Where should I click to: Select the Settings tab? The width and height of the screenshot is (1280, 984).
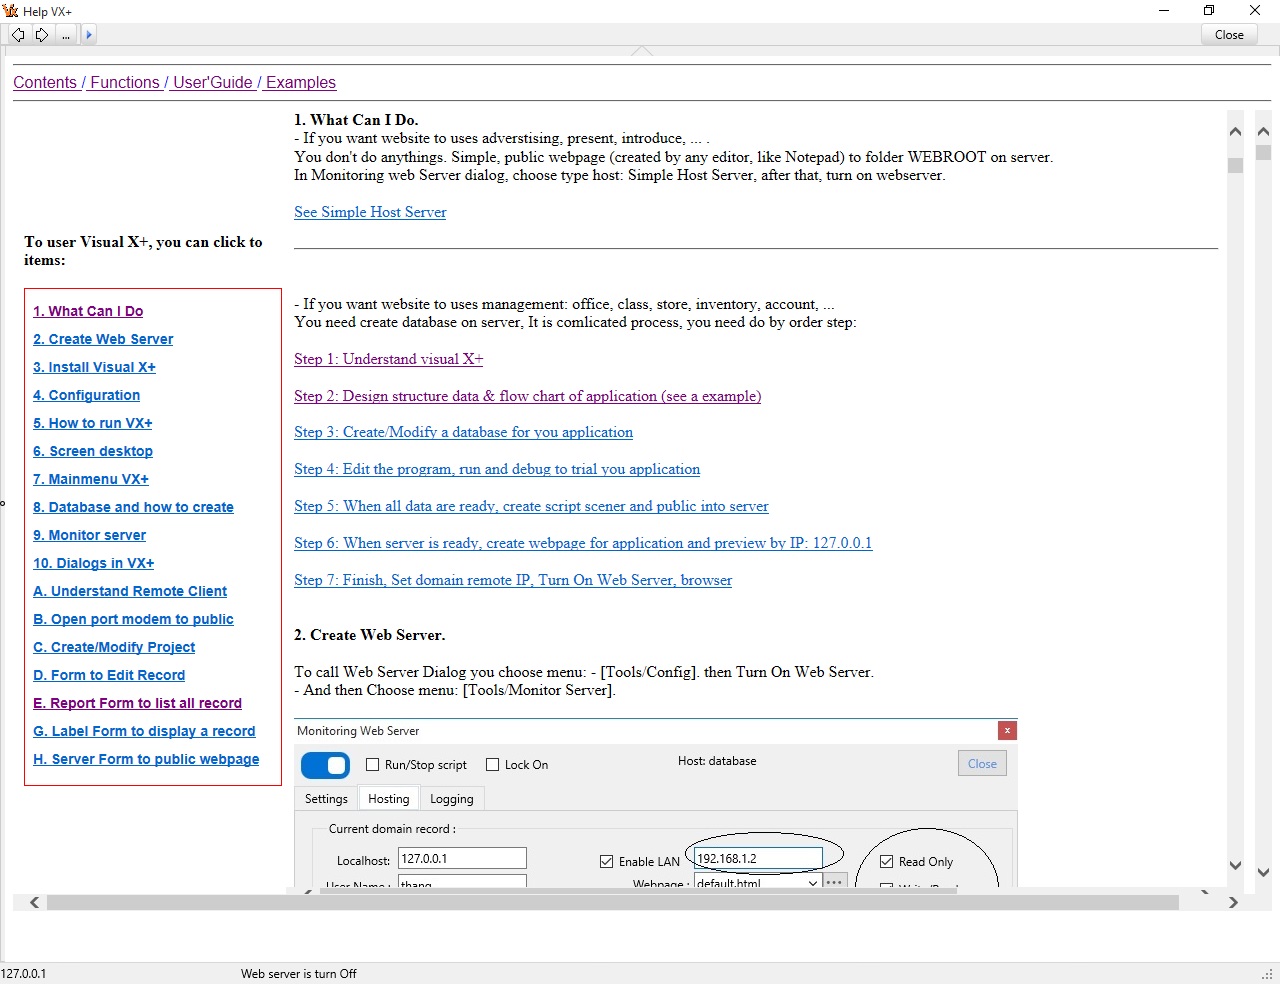(x=326, y=799)
